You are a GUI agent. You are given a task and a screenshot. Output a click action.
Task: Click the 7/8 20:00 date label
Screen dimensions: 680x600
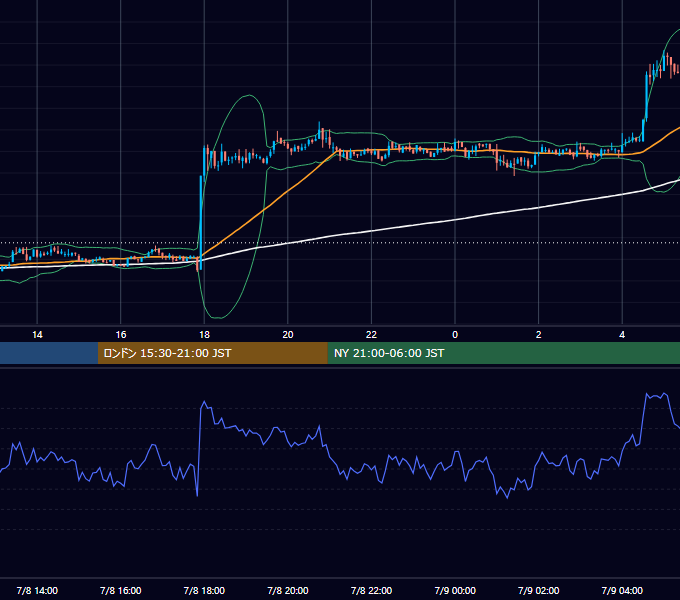point(288,590)
